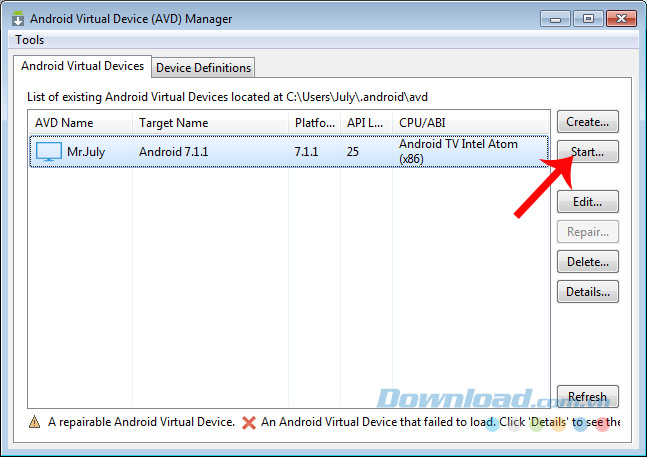The width and height of the screenshot is (647, 457).
Task: Switch to the Device Definitions tab
Action: [x=203, y=68]
